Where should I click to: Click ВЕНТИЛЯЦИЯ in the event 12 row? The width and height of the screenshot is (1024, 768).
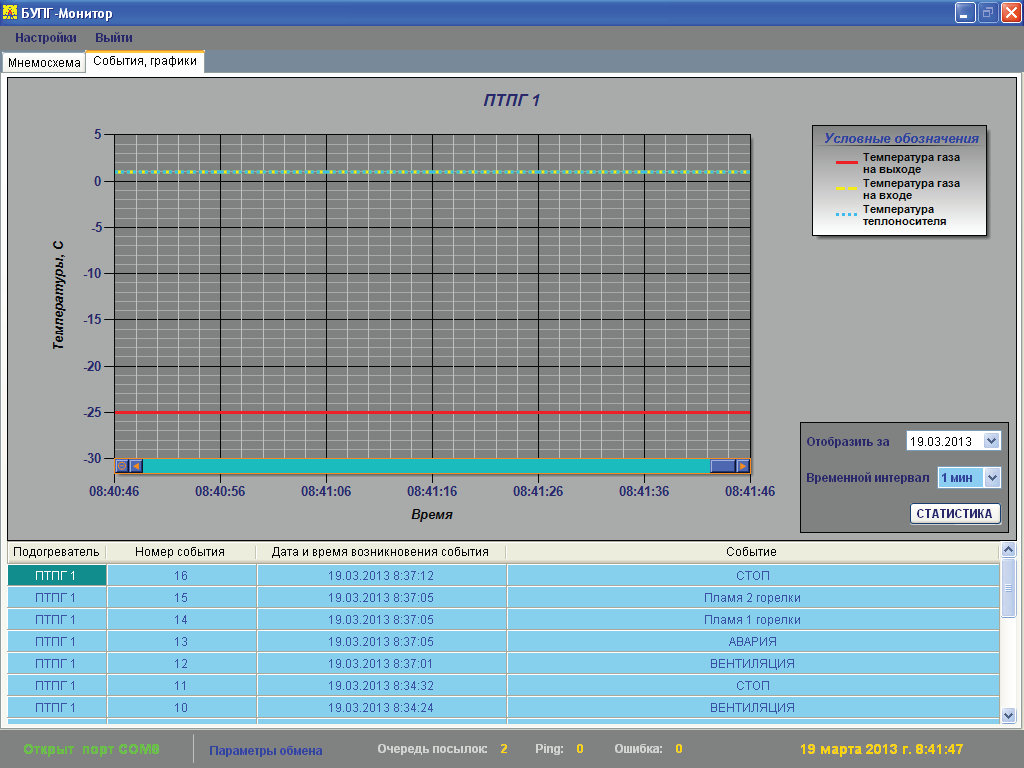753,664
